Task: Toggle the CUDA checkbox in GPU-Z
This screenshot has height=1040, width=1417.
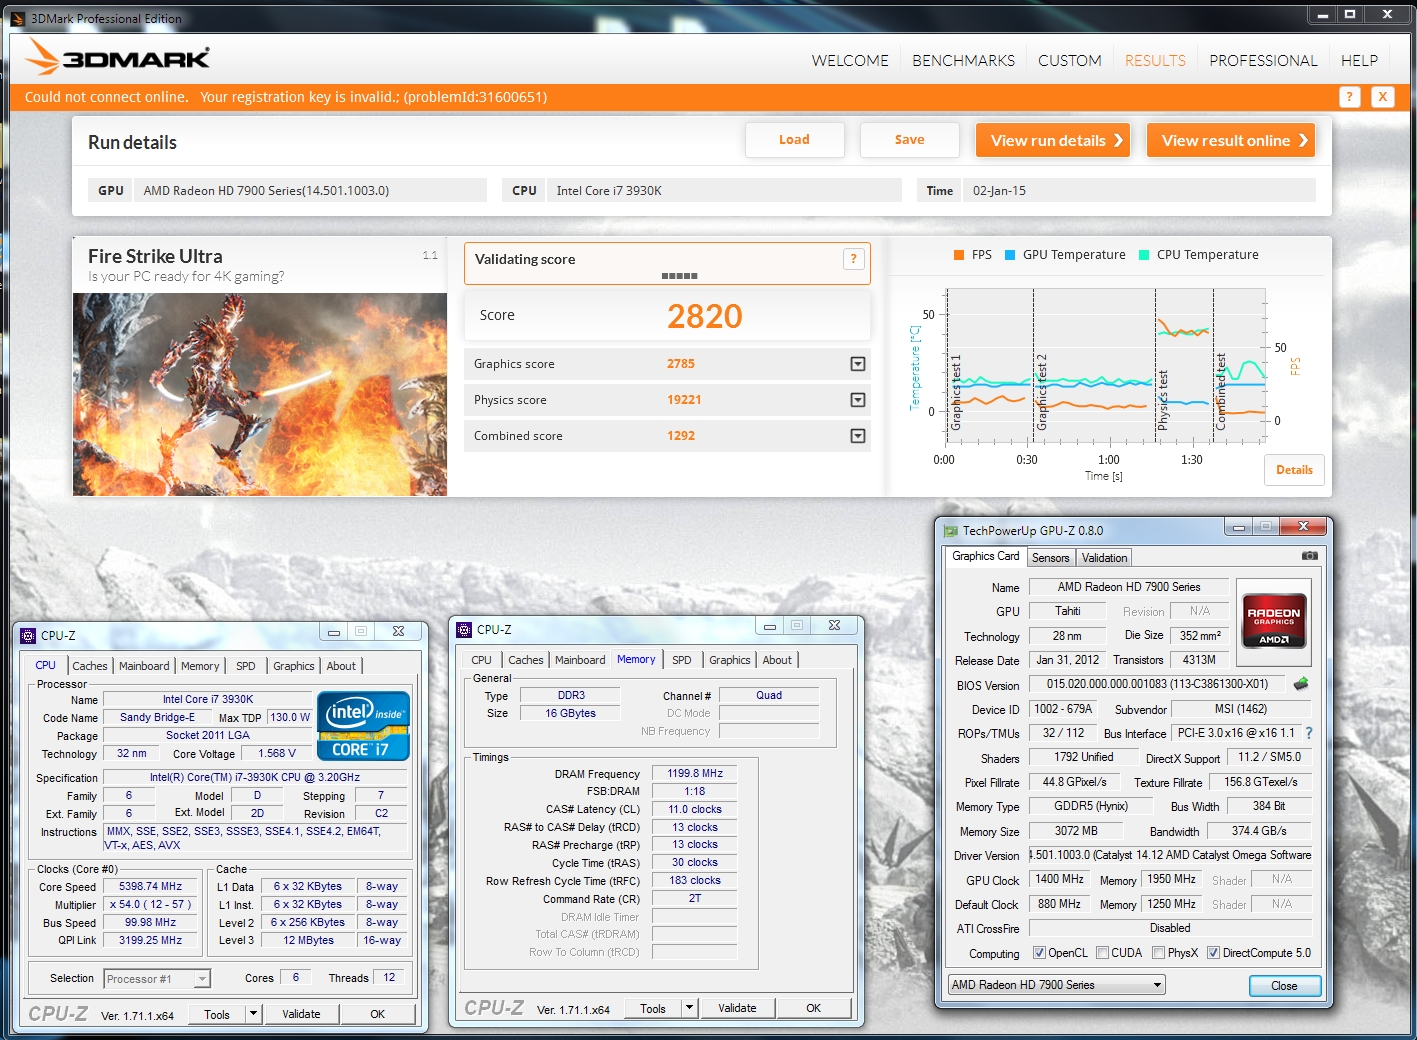Action: (1102, 953)
